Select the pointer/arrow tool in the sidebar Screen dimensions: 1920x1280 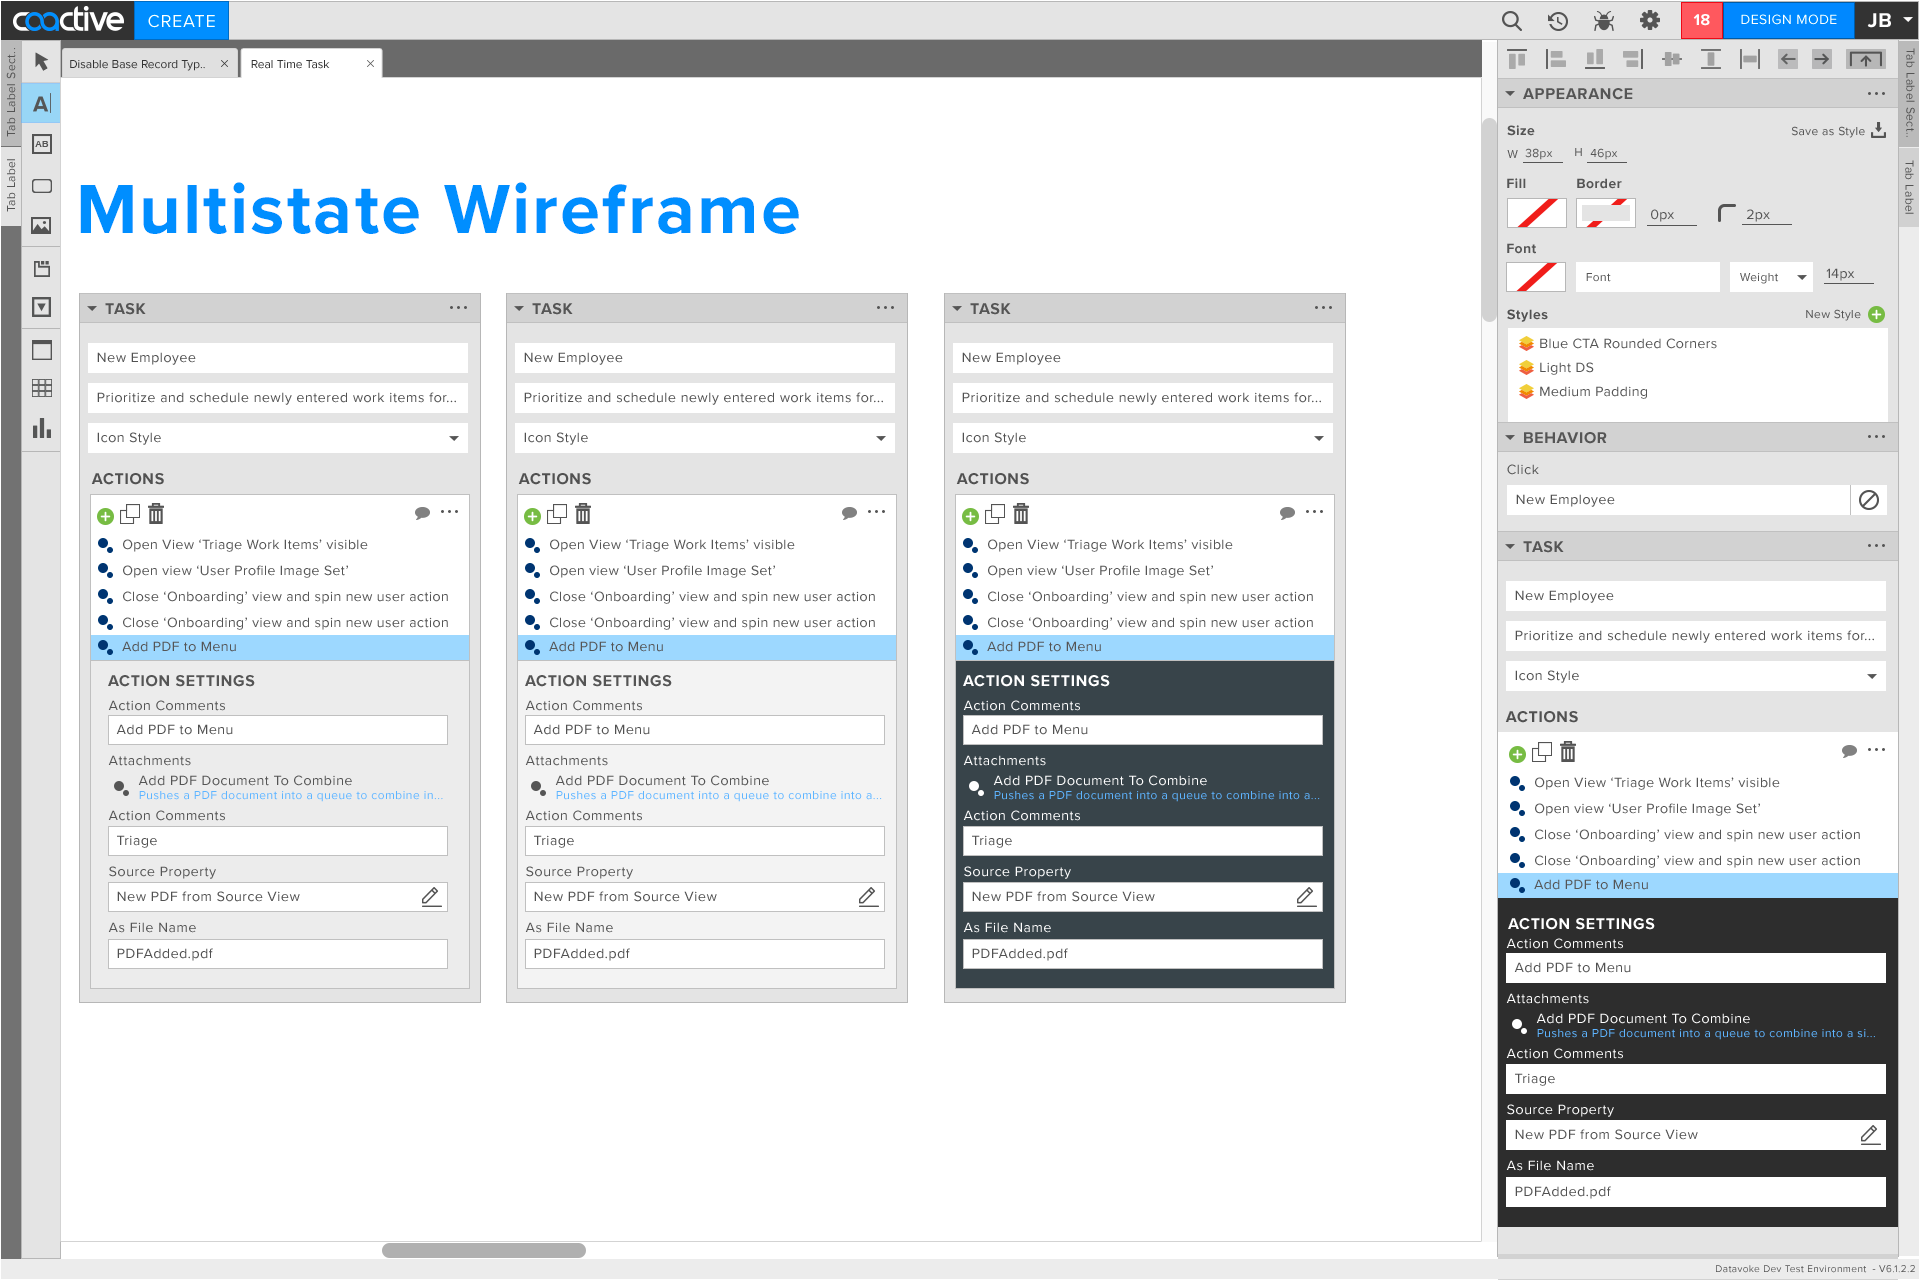point(41,62)
